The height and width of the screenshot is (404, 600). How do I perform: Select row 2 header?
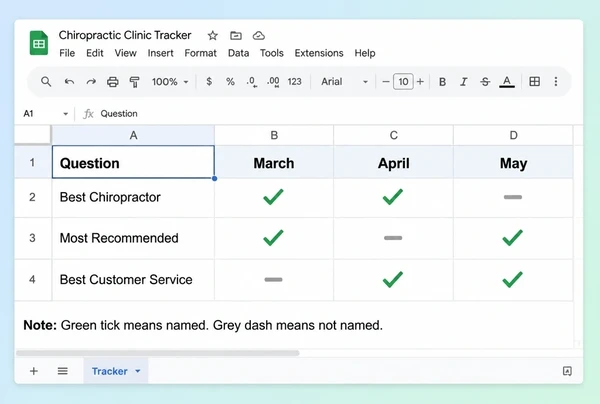33,197
